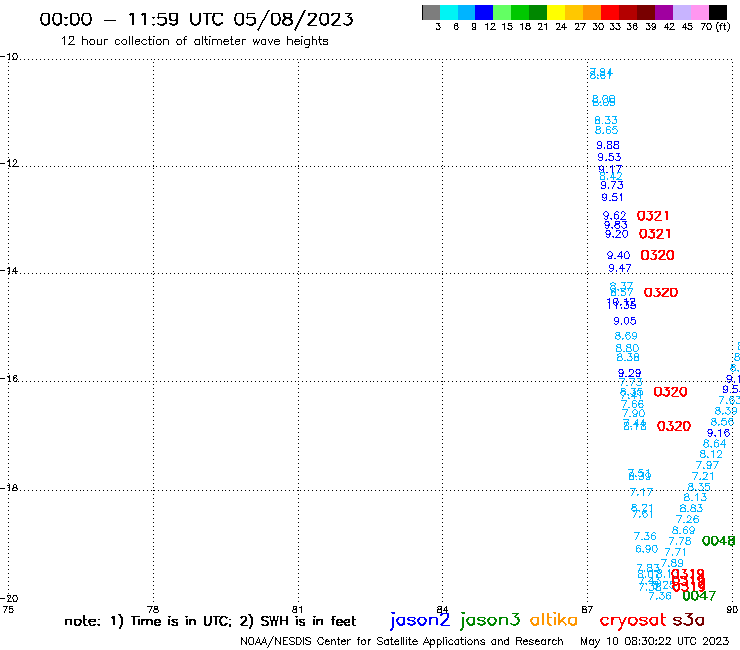Choose the dark blue 9-12 ft legend swatch
The image size is (740, 650).
click(484, 12)
